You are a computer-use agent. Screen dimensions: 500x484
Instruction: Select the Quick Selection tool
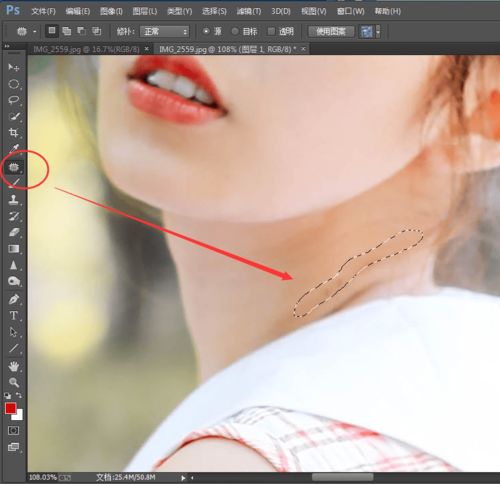(14, 116)
